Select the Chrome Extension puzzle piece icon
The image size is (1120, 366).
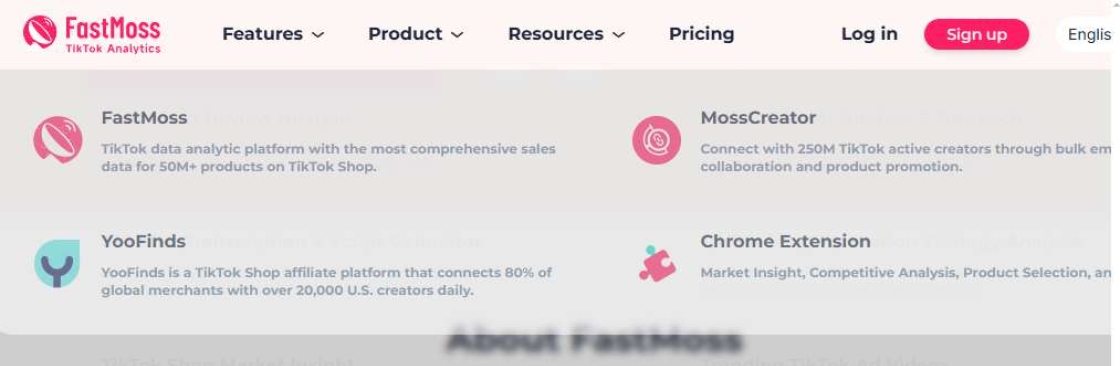(657, 264)
